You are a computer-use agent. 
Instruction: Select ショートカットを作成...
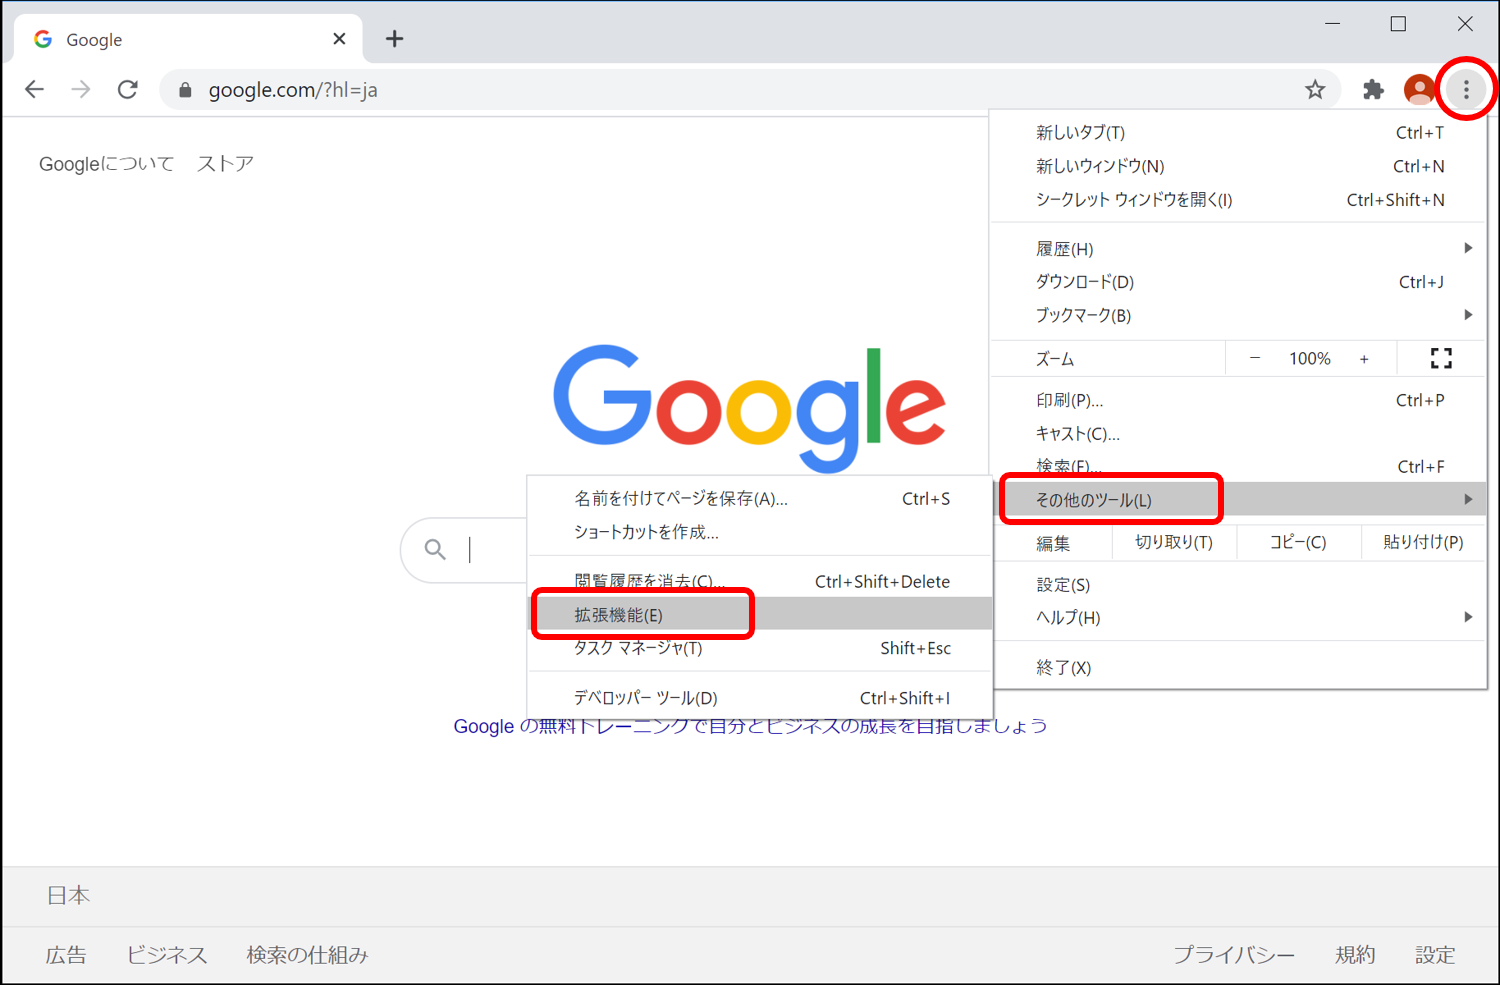[760, 532]
